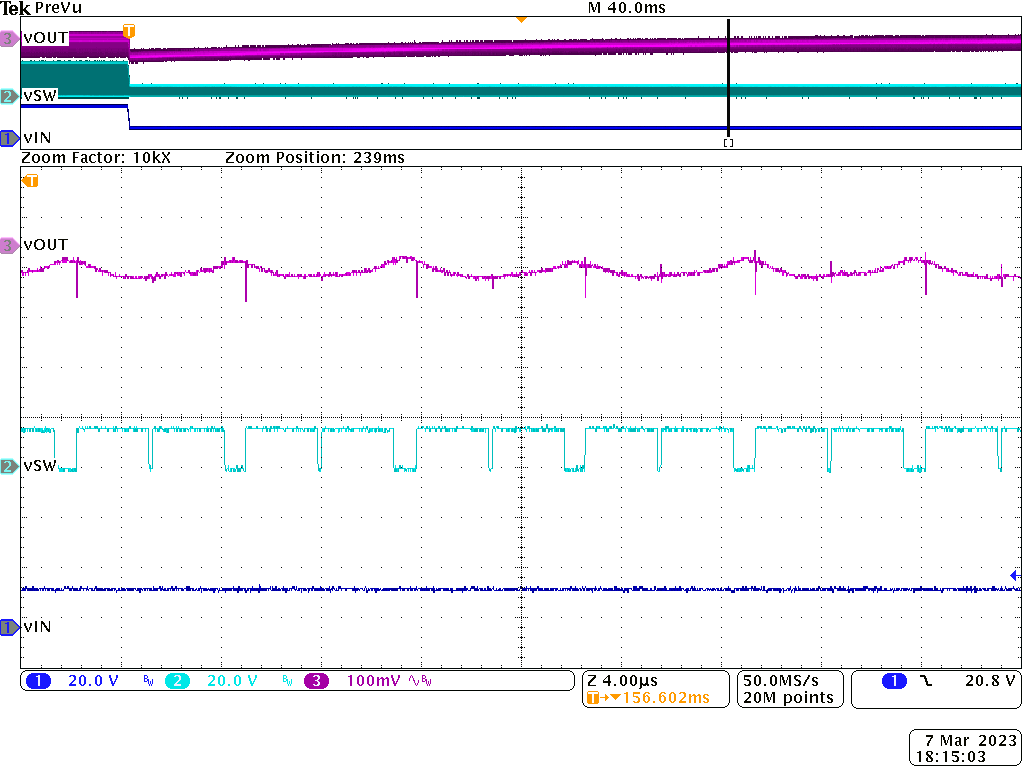Click the 7 Mar 2023 date-time box
This screenshot has height=768, width=1024.
tap(963, 745)
